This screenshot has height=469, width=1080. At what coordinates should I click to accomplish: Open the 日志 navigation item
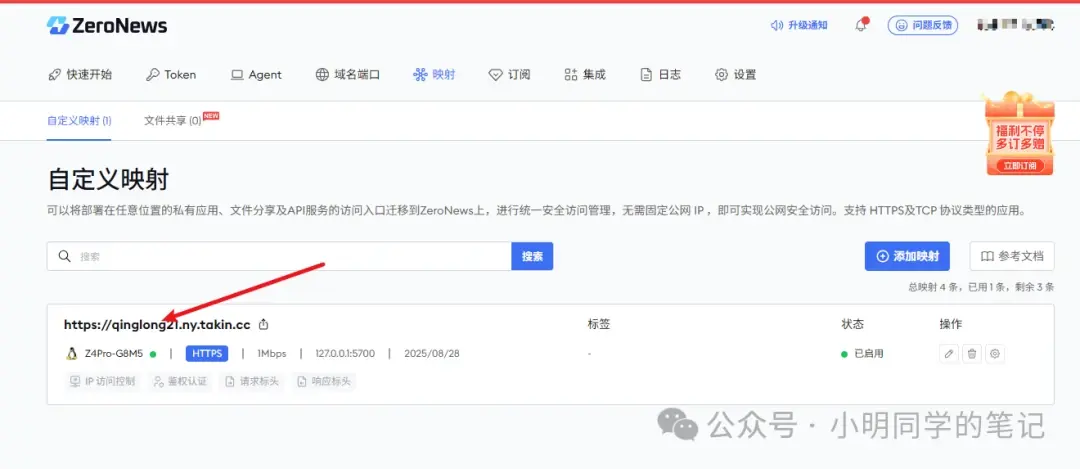coord(661,74)
